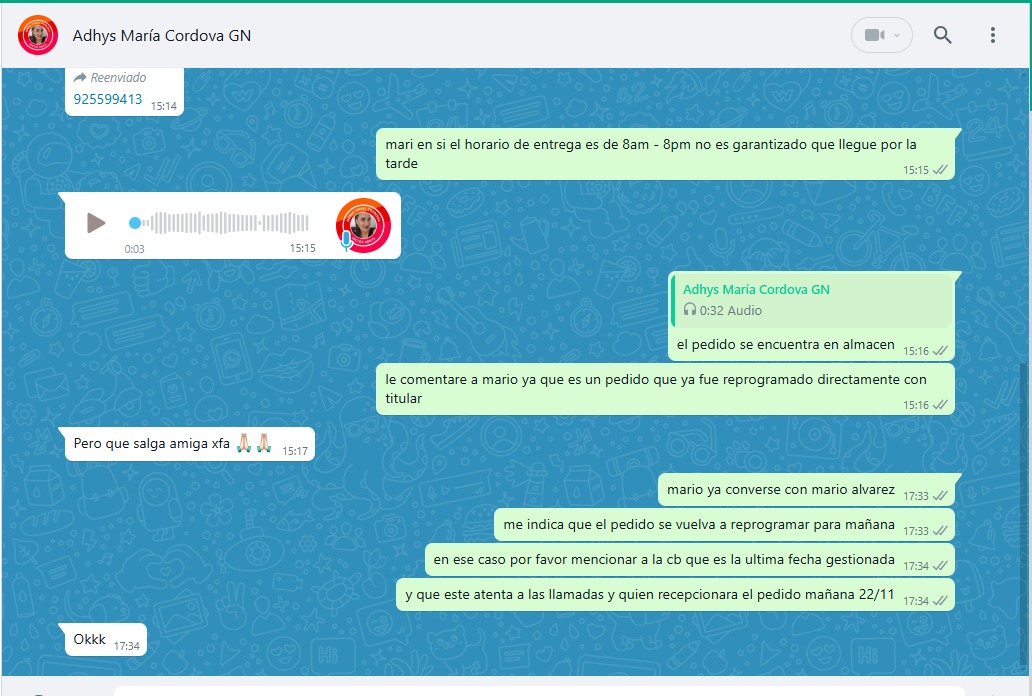The image size is (1032, 696).
Task: Click the sender avatar on the voice message
Action: pos(363,224)
